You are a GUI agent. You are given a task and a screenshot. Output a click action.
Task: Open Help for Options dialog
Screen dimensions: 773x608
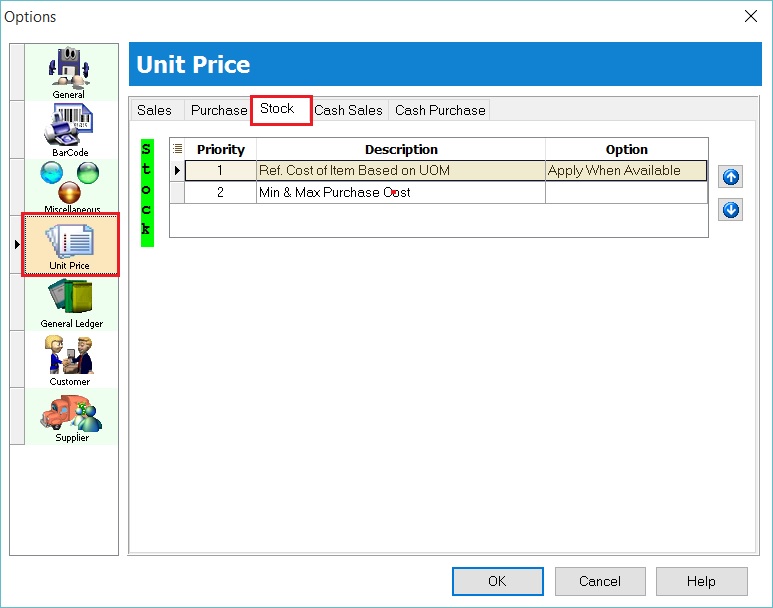(x=700, y=581)
